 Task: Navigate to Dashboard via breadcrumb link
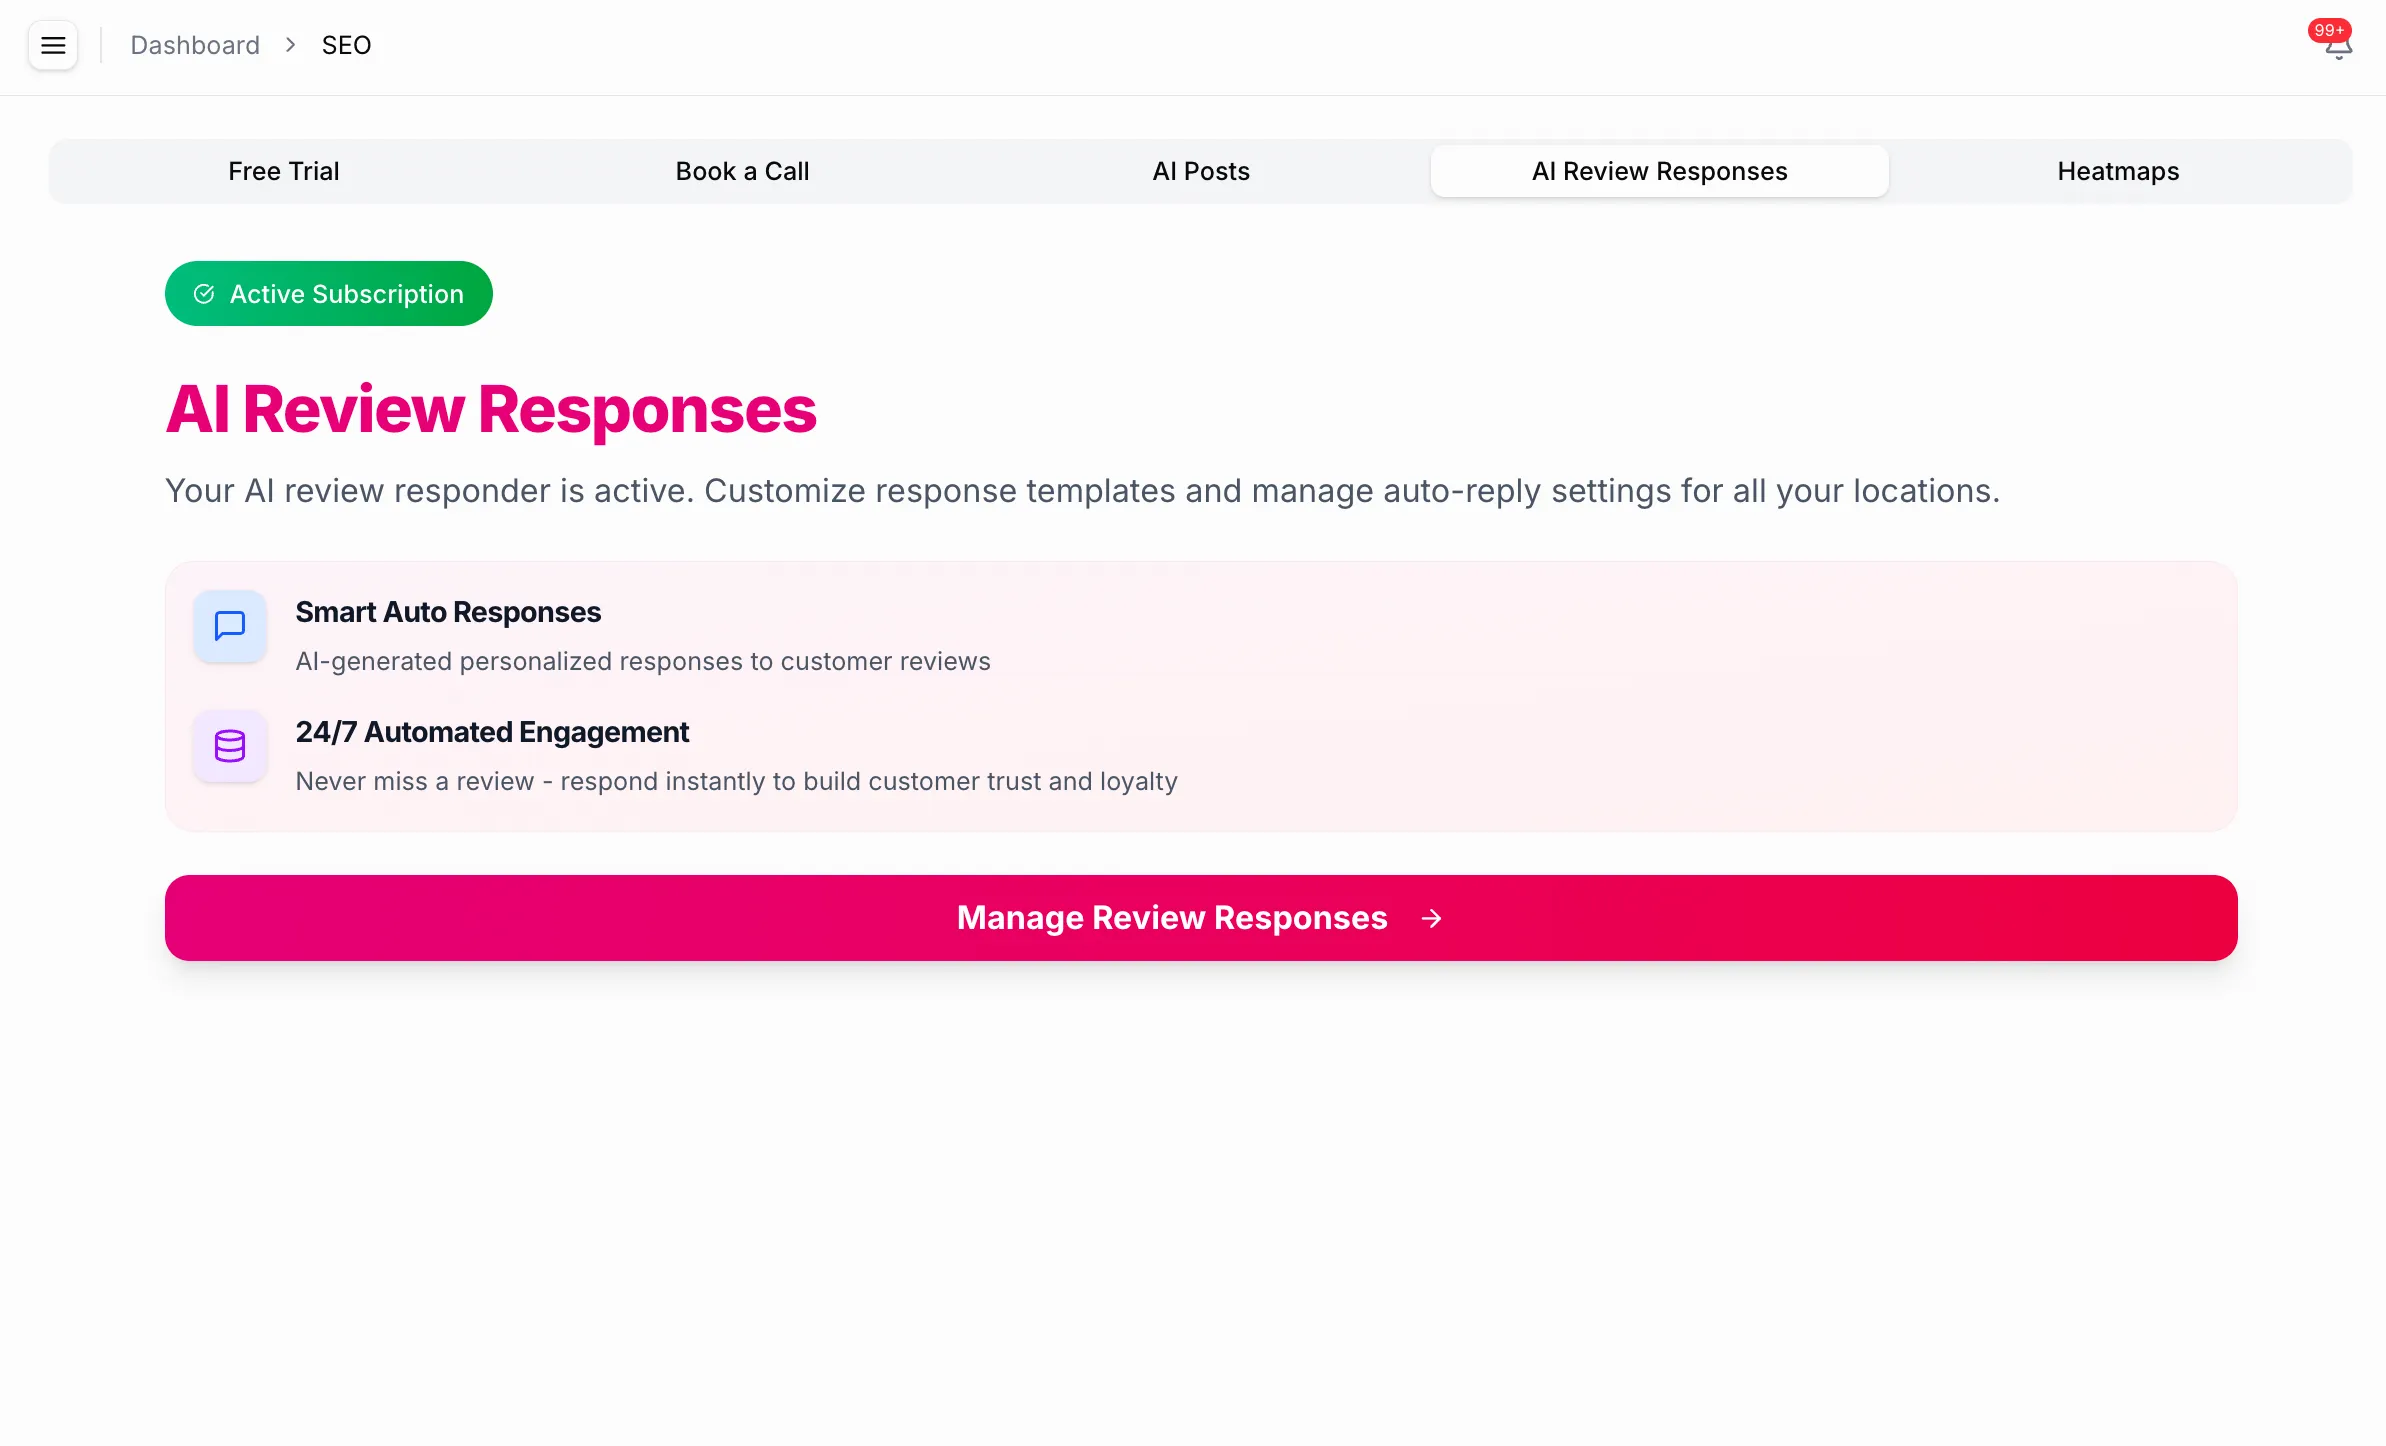pyautogui.click(x=195, y=45)
